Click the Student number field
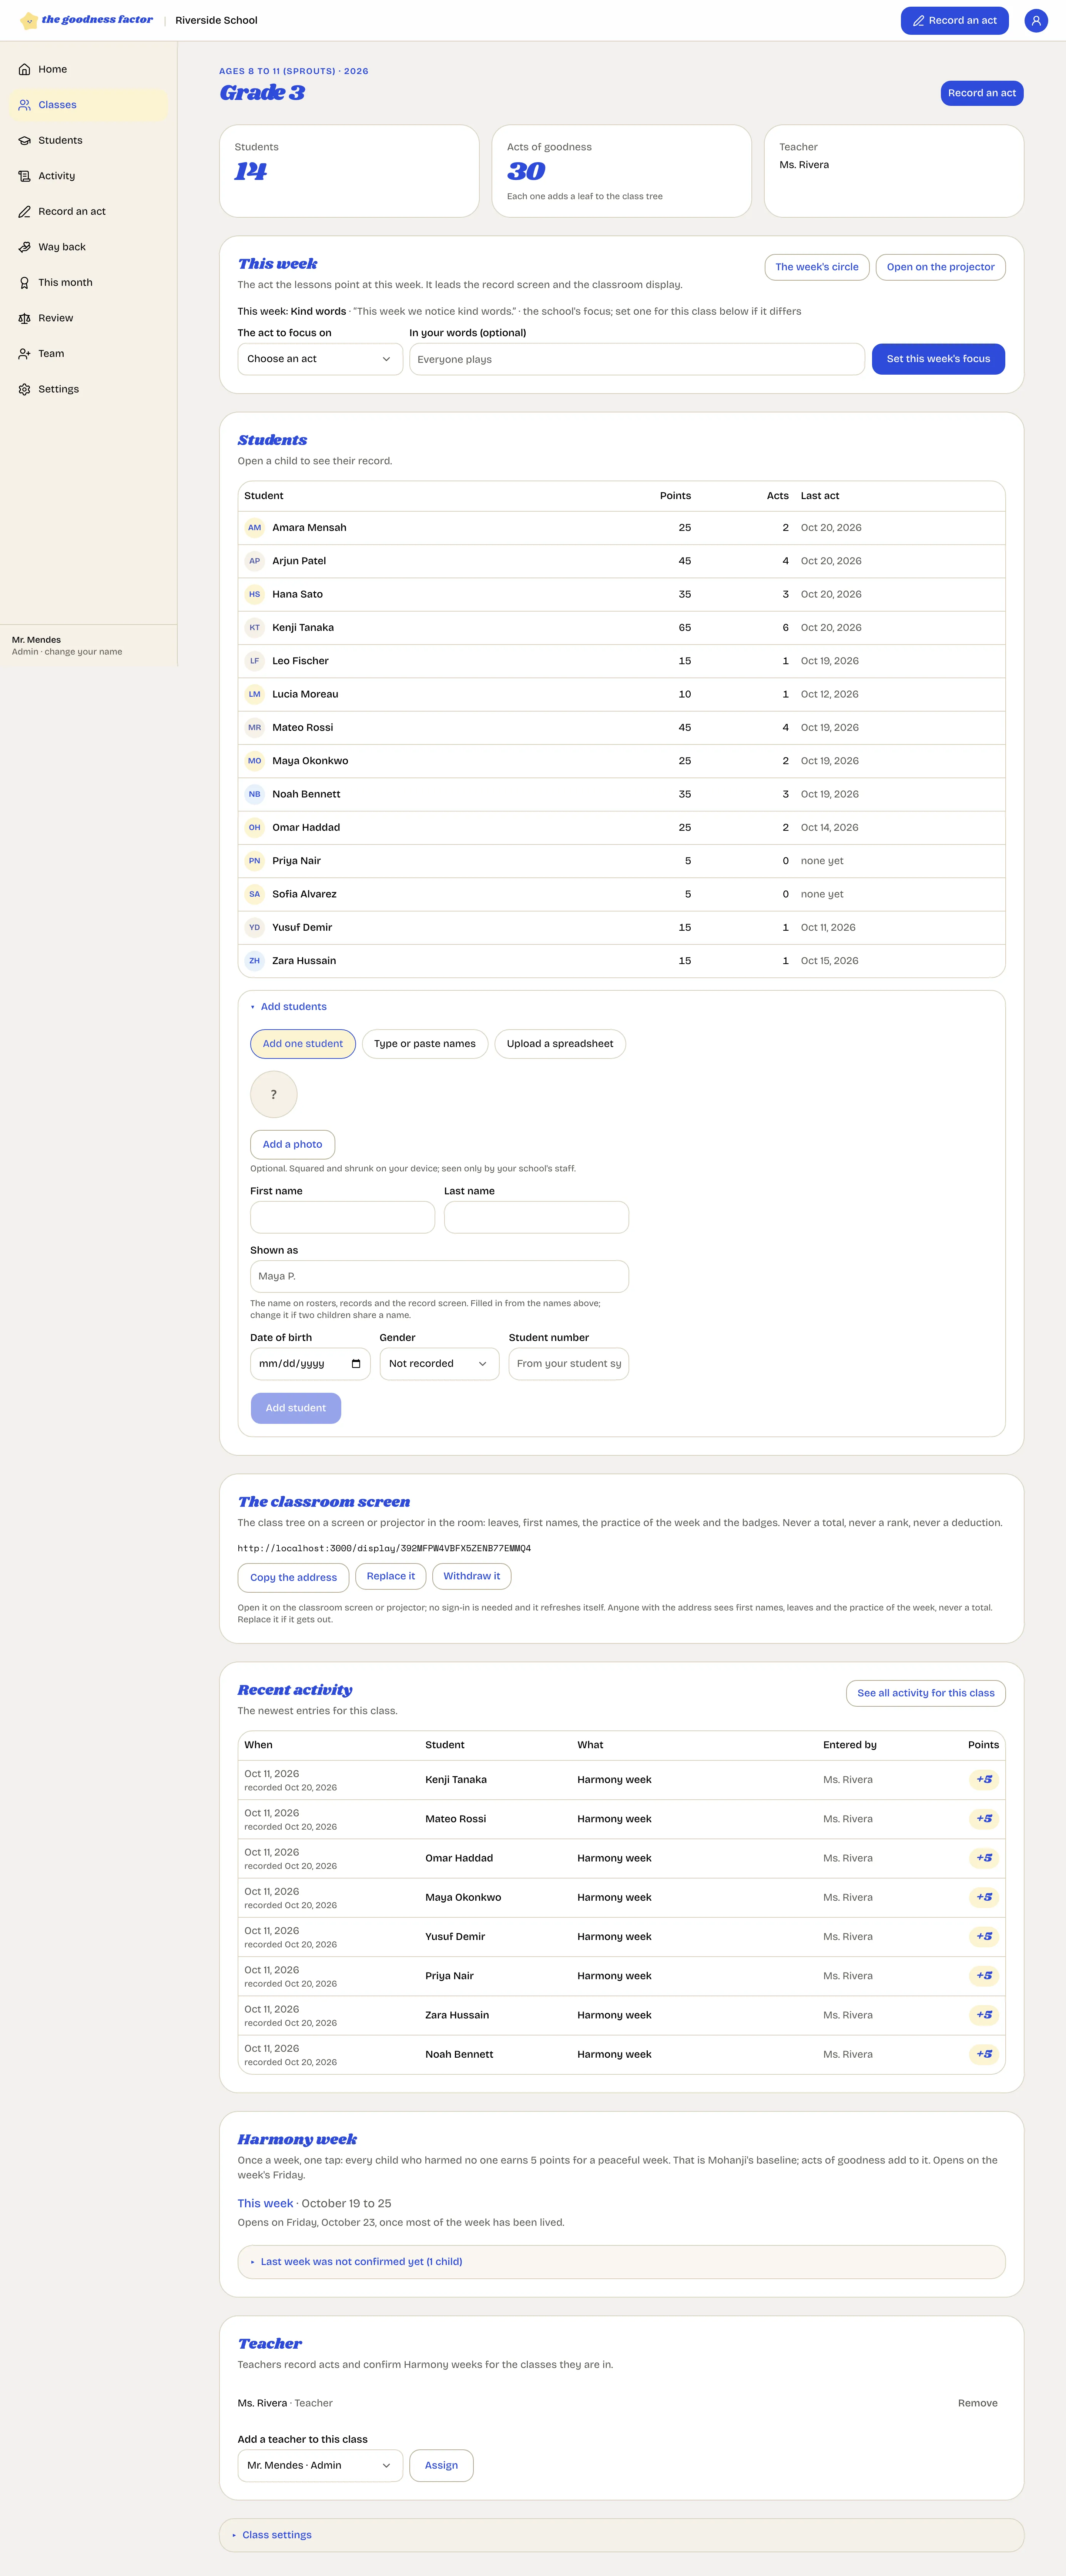Image resolution: width=1066 pixels, height=2576 pixels. (x=568, y=1363)
